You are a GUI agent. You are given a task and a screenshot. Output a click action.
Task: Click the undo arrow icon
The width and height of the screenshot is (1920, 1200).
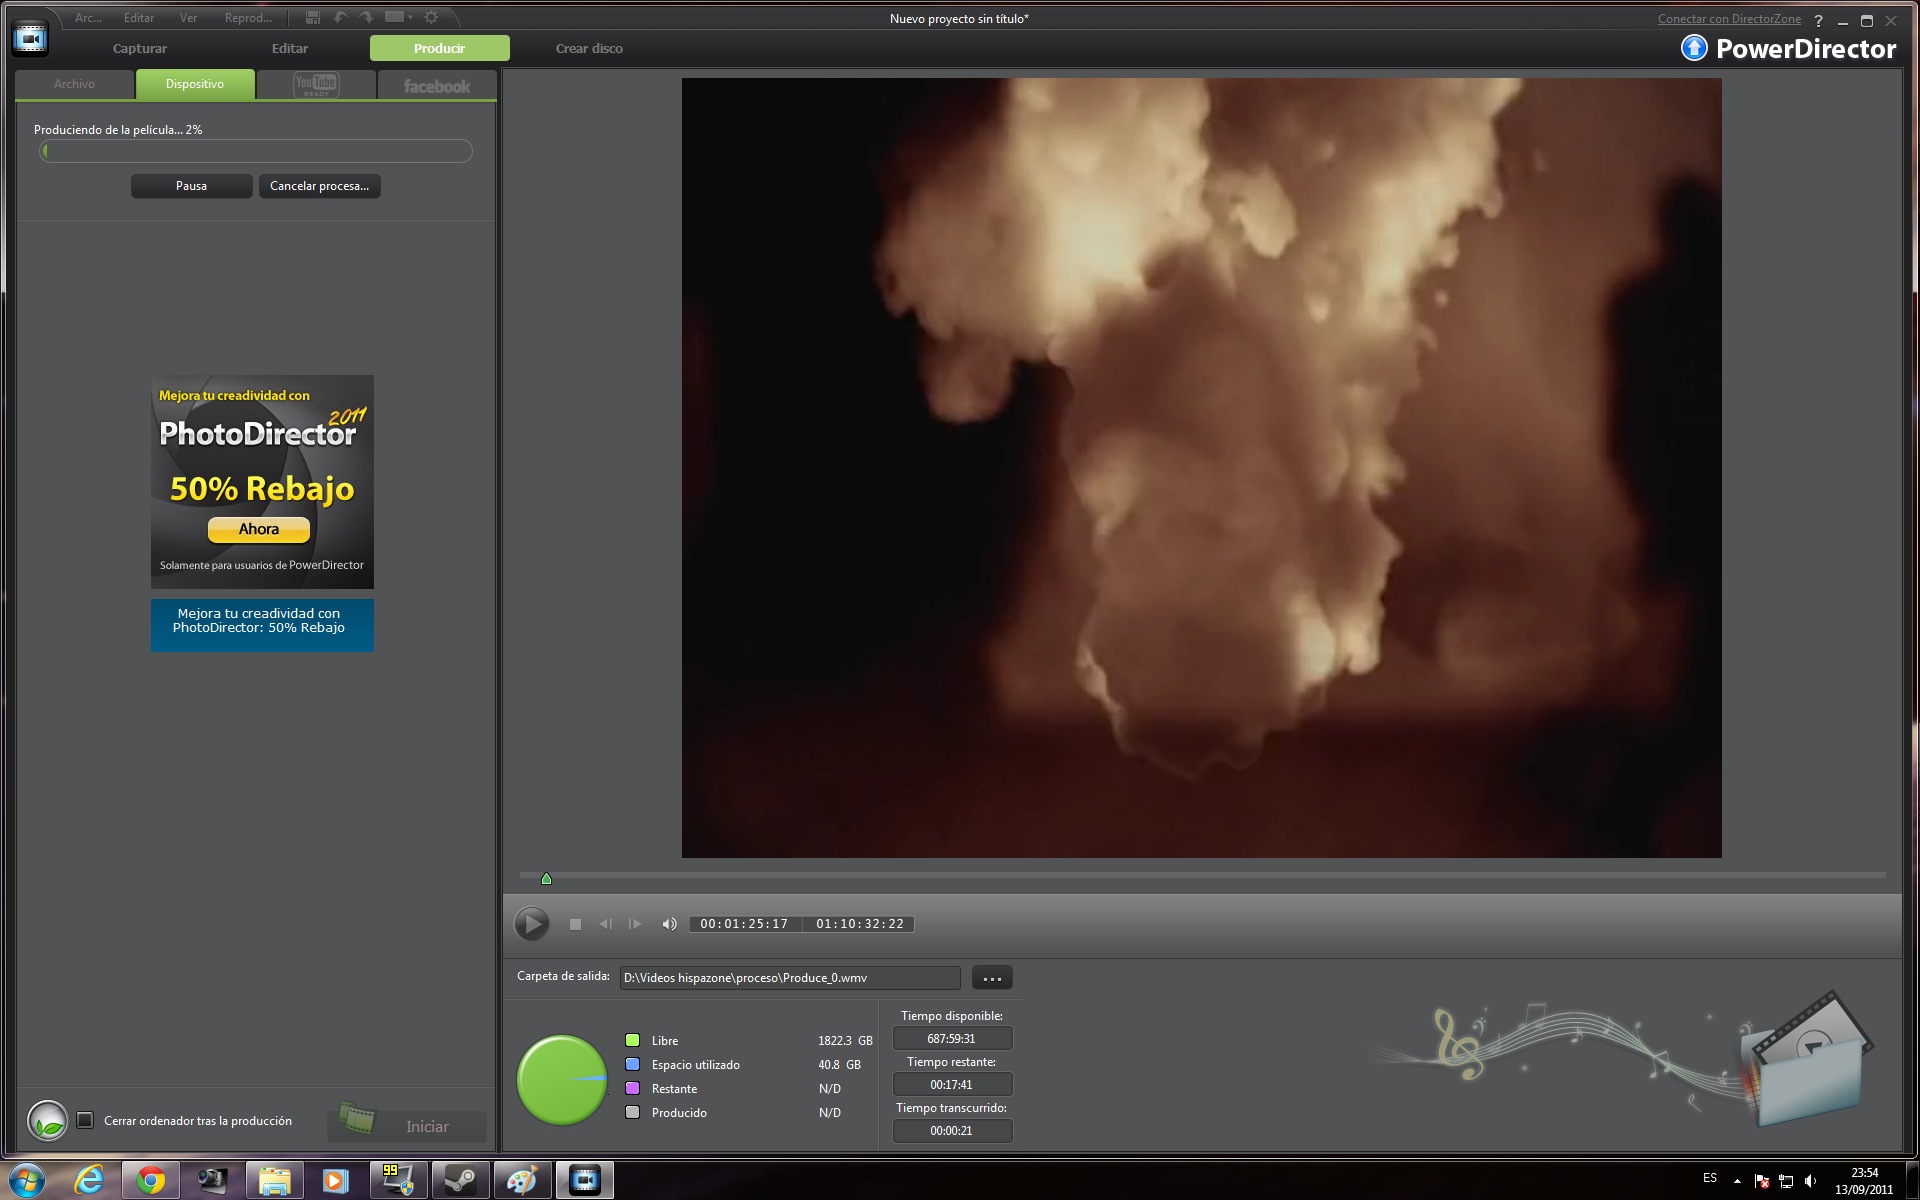341,18
